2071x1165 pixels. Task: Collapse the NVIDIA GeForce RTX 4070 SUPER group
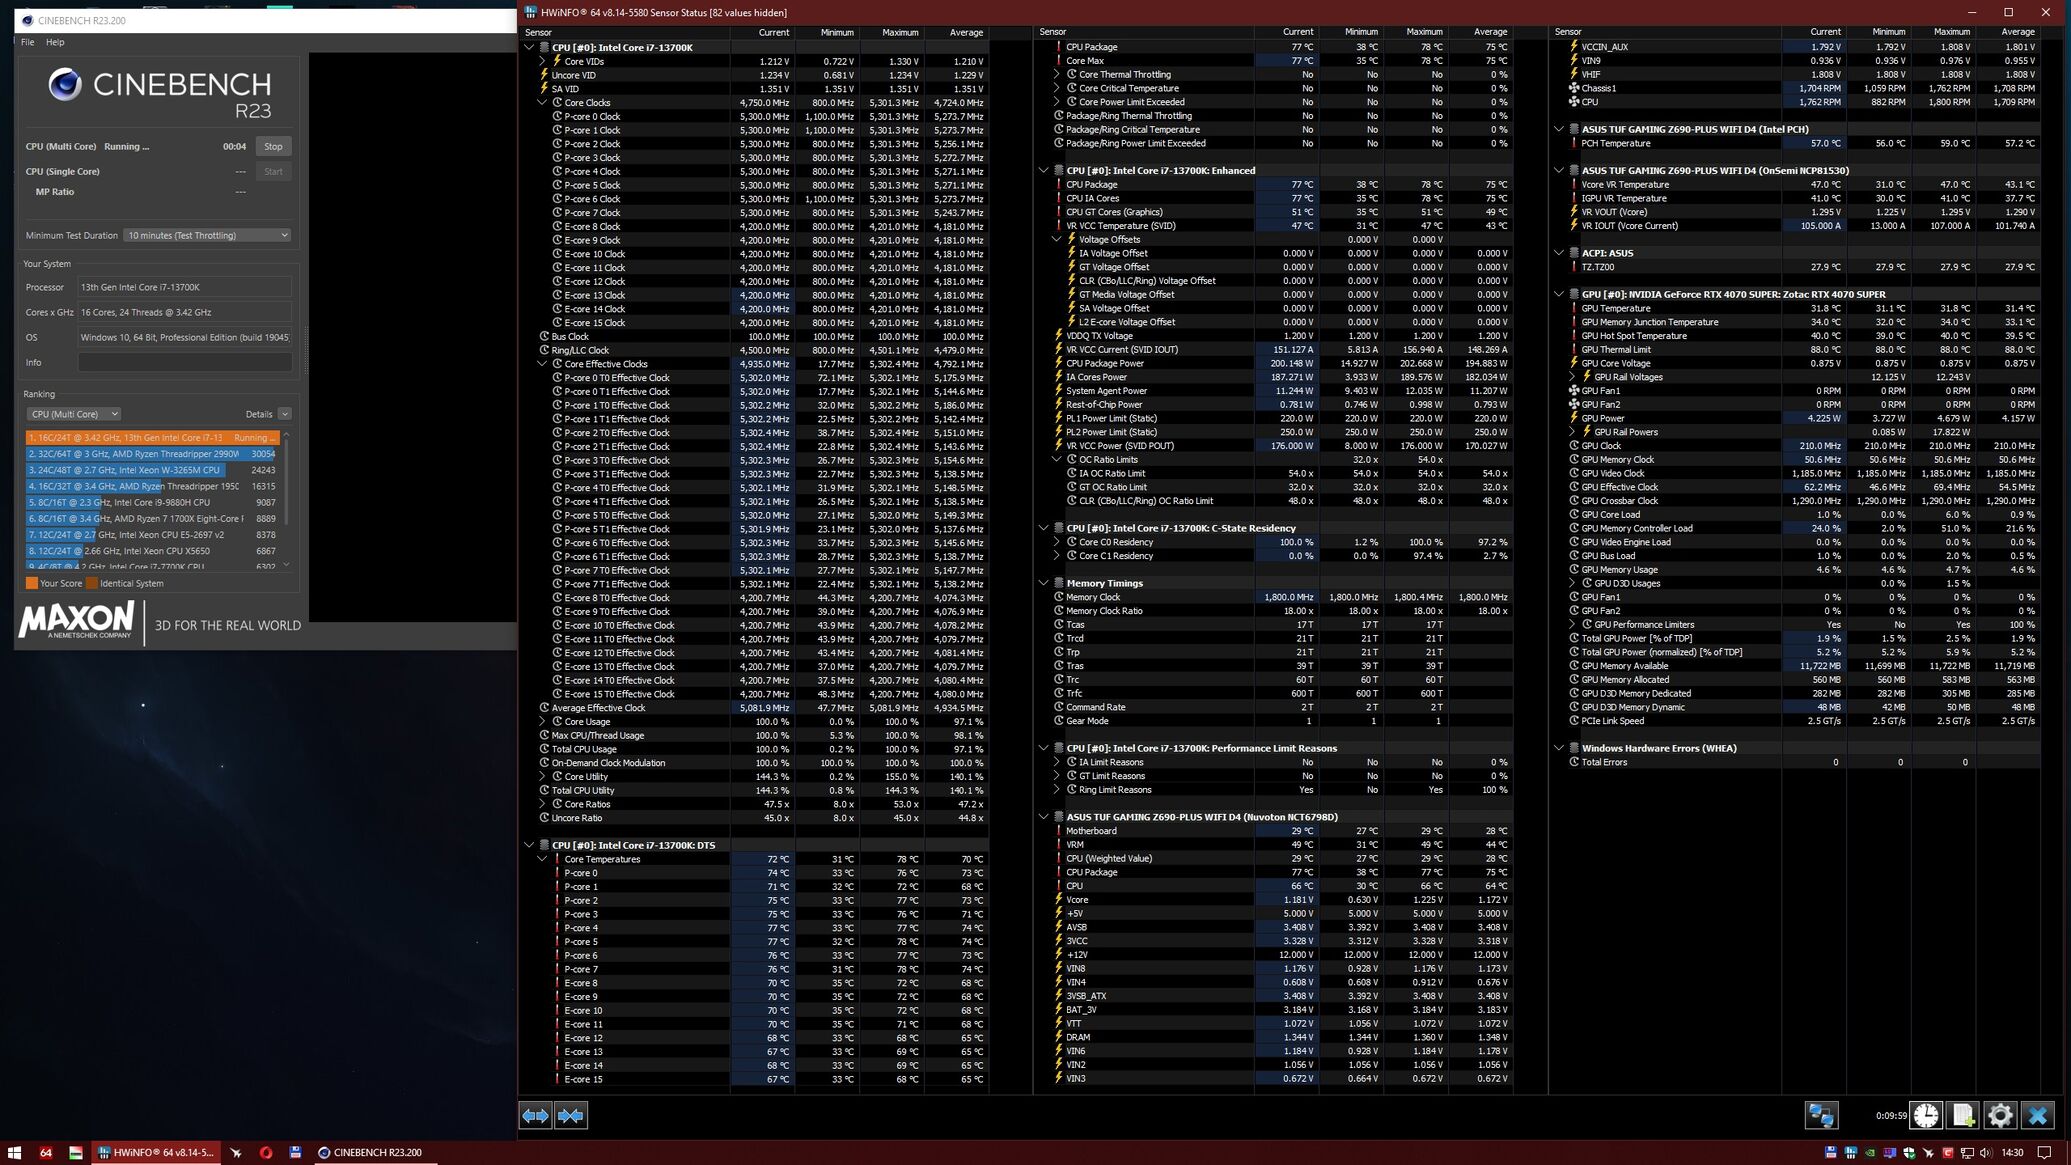(1559, 294)
